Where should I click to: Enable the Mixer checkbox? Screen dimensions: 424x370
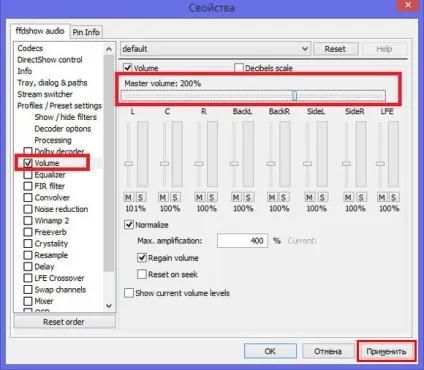click(28, 301)
